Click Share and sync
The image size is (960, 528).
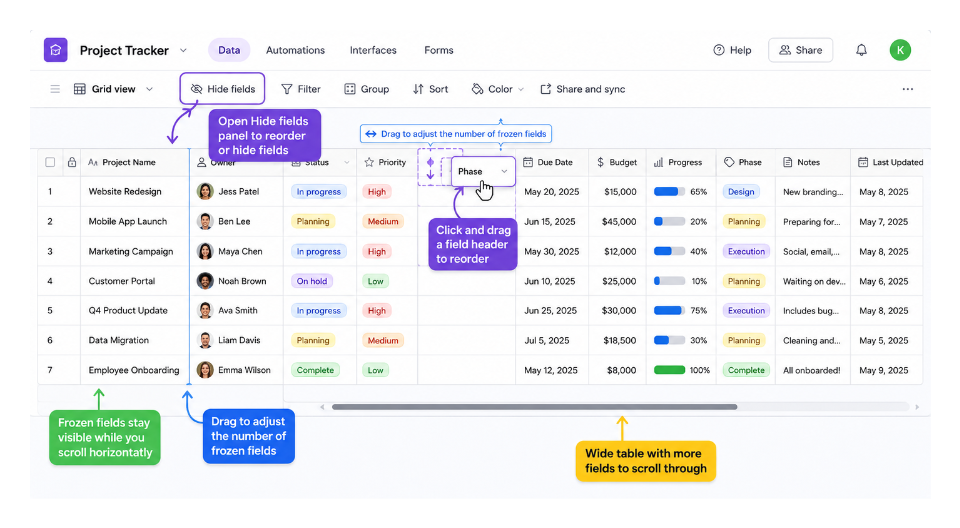[582, 89]
